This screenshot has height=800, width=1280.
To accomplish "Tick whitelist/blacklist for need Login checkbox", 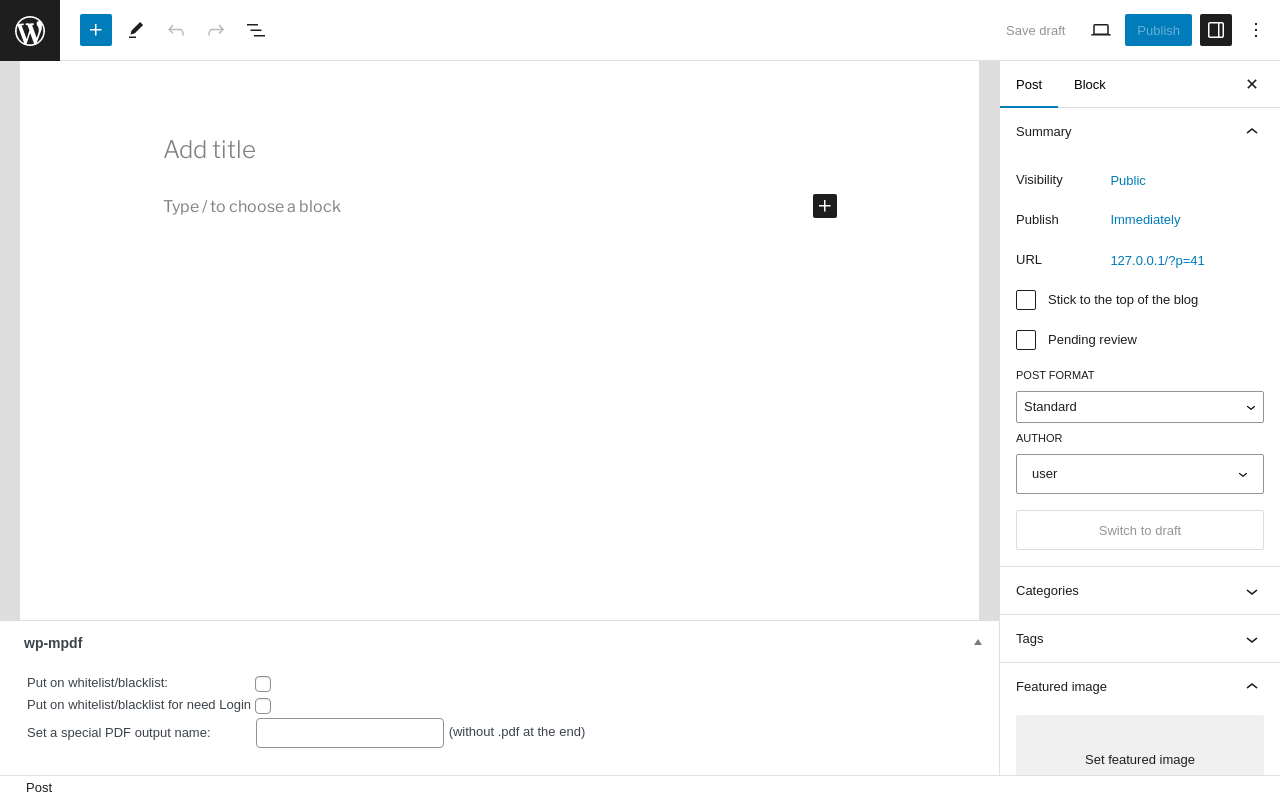I will 263,706.
